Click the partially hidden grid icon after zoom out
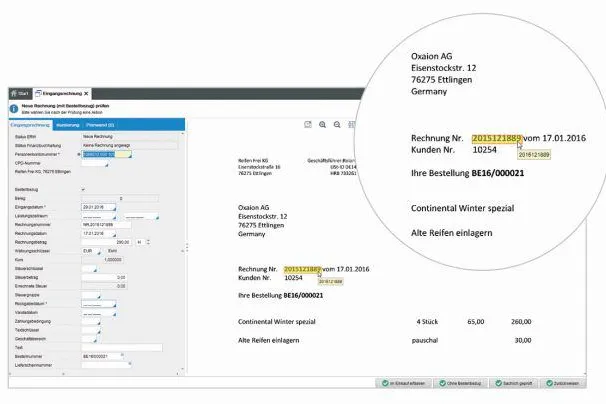The width and height of the screenshot is (606, 404). [351, 124]
